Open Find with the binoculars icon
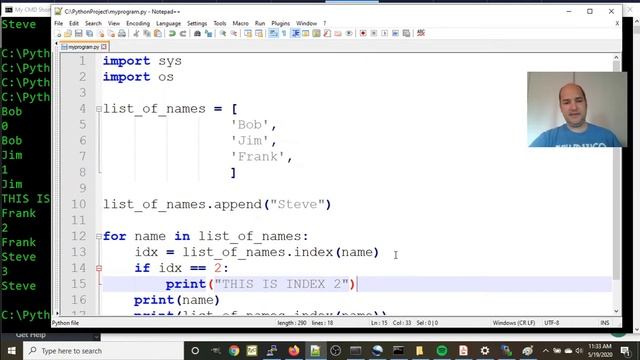 point(198,33)
